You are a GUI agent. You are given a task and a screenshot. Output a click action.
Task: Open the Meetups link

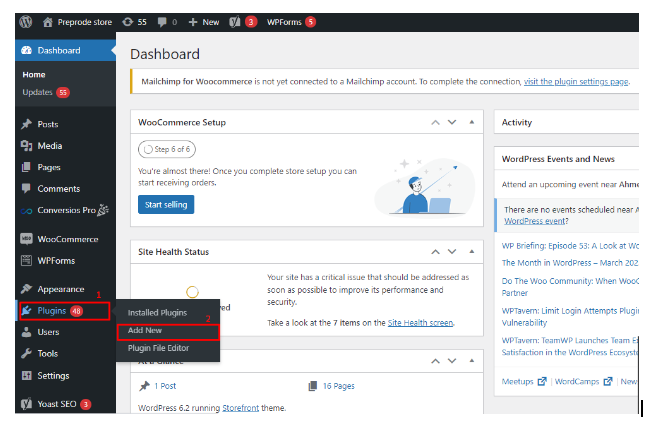click(517, 381)
